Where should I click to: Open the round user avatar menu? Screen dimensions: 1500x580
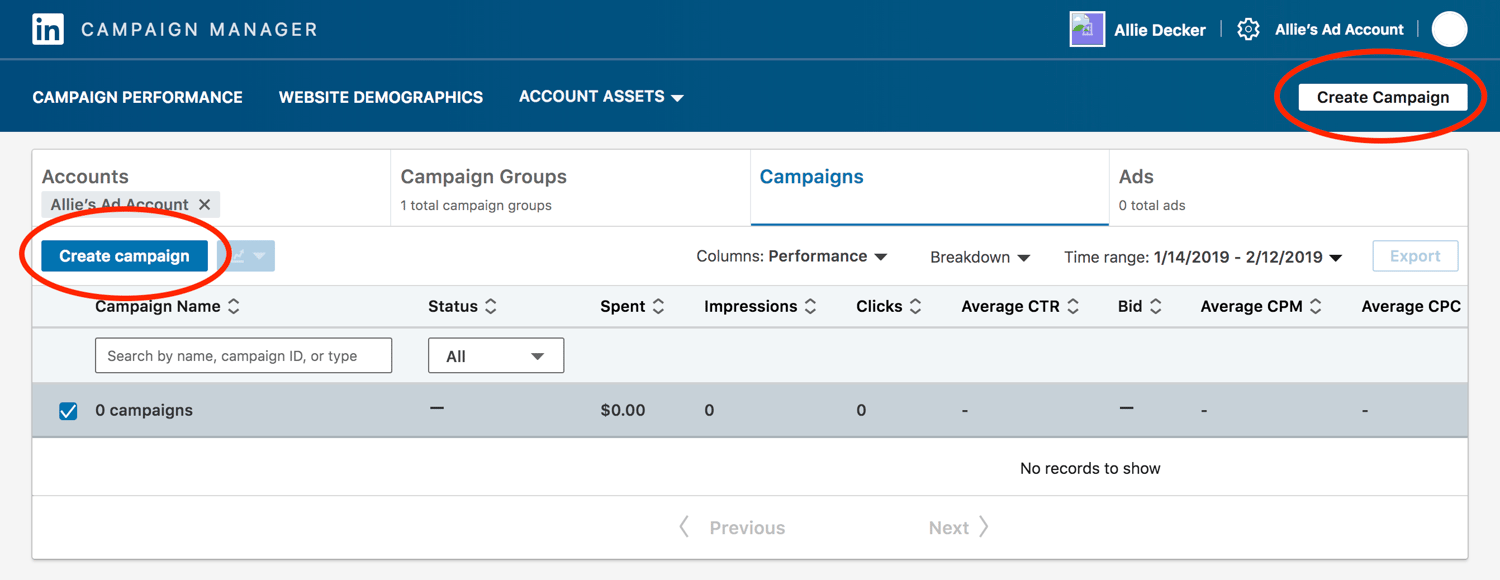(x=1449, y=30)
